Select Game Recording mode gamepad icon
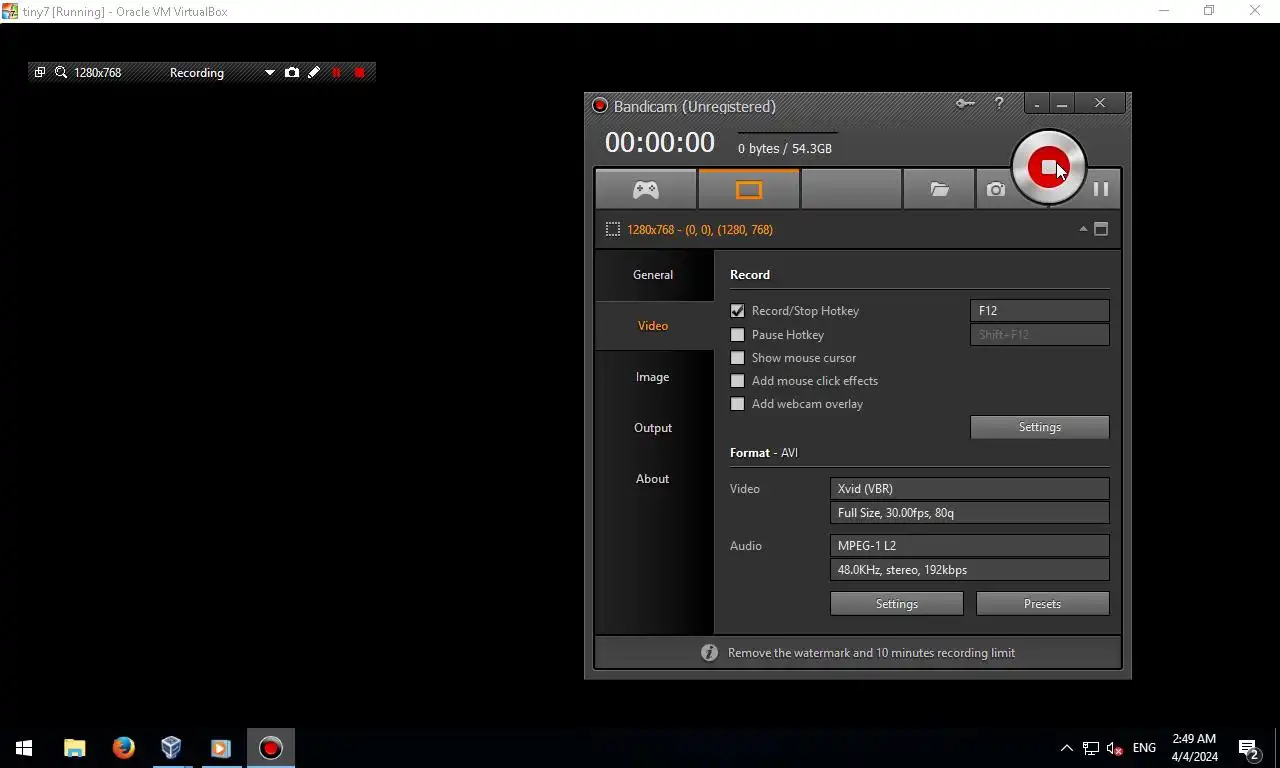Image resolution: width=1280 pixels, height=768 pixels. [x=646, y=189]
